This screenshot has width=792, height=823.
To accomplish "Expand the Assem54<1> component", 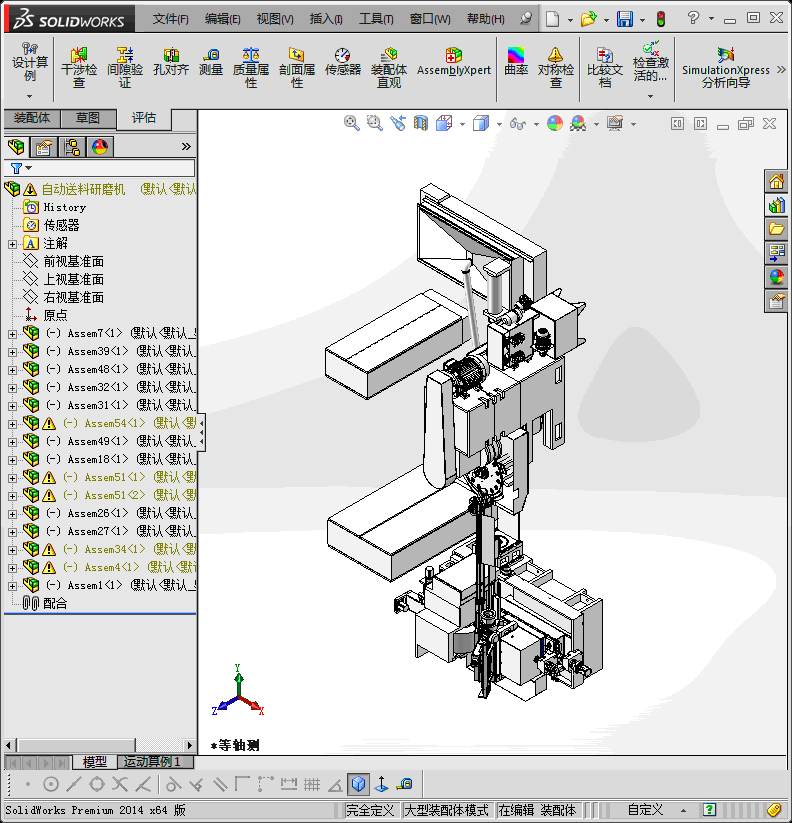I will click(12, 424).
